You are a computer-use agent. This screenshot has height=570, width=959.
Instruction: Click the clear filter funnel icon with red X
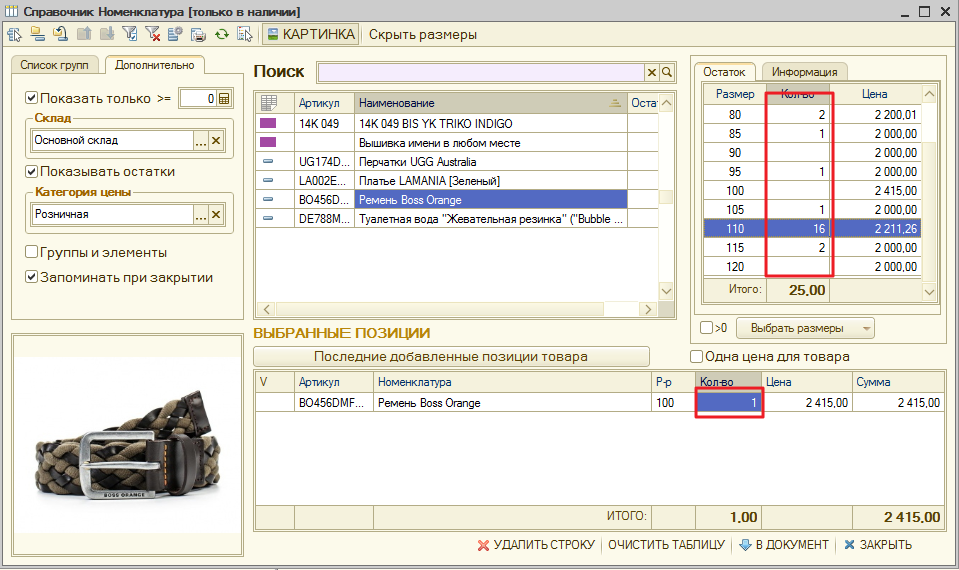[152, 34]
